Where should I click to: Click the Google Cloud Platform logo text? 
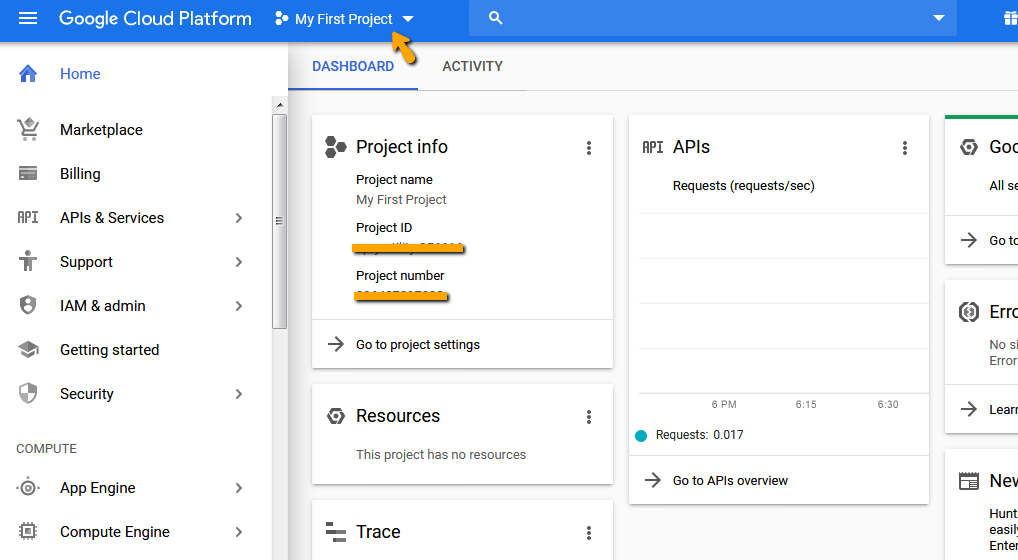(155, 19)
